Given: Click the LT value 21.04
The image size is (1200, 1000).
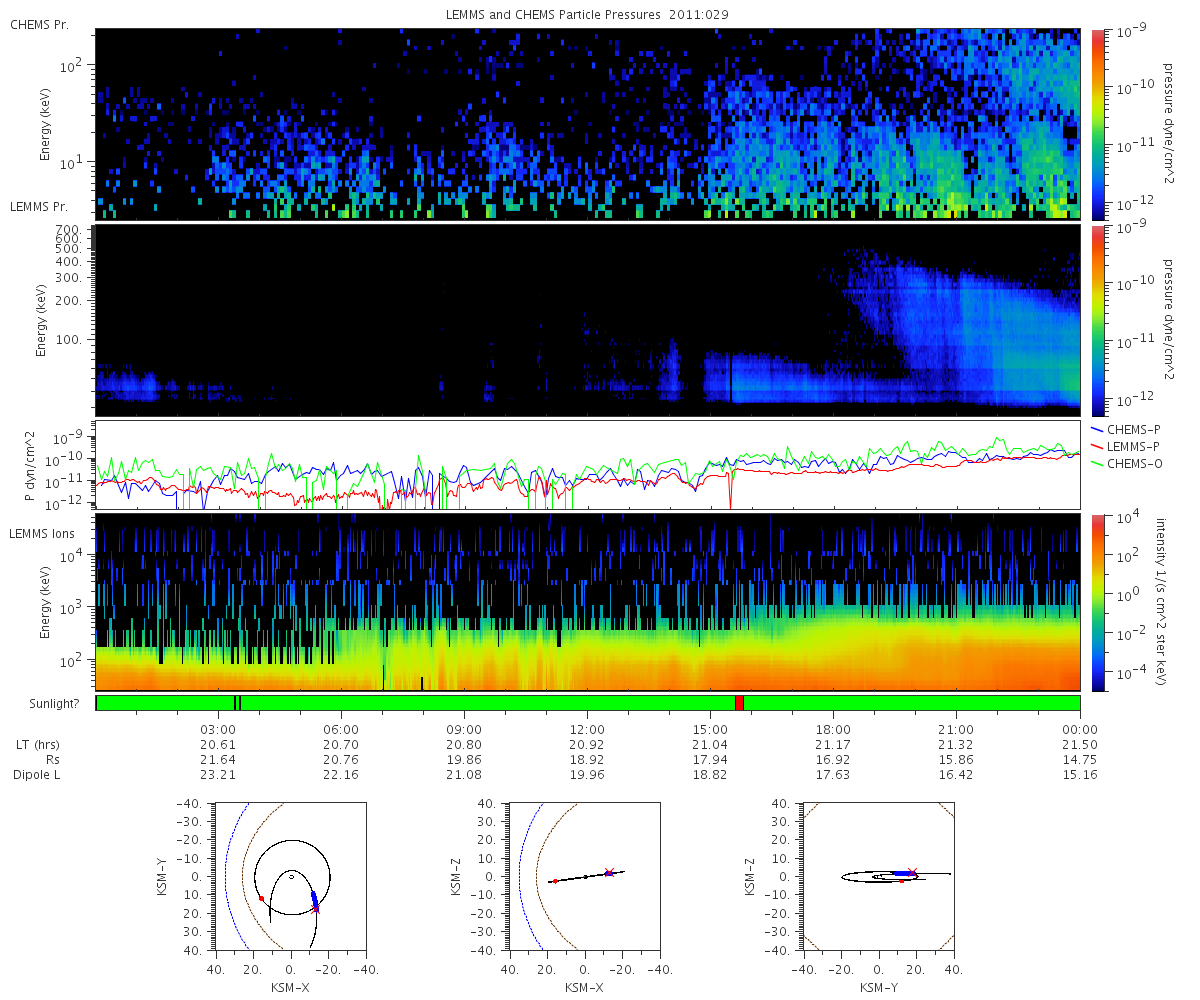Looking at the screenshot, I should click(x=710, y=746).
